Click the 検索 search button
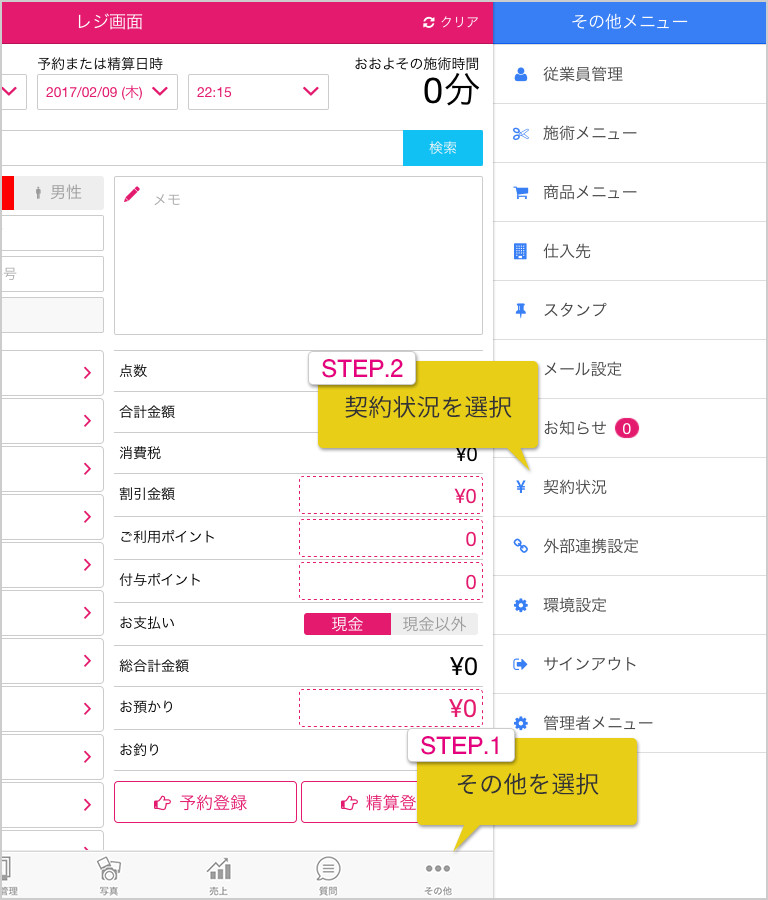Image resolution: width=768 pixels, height=900 pixels. point(443,148)
